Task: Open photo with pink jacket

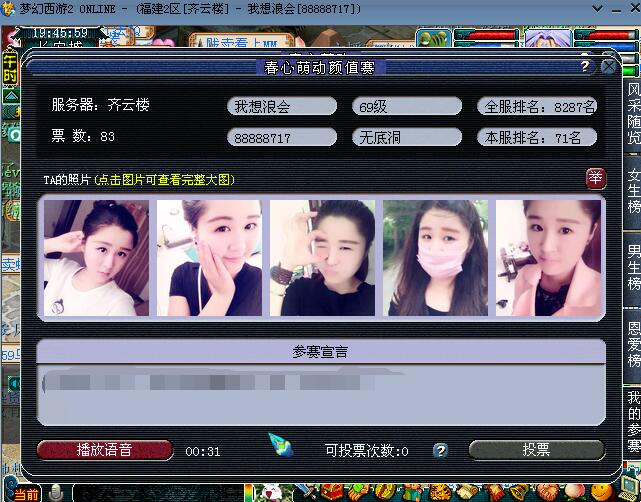Action: 549,258
